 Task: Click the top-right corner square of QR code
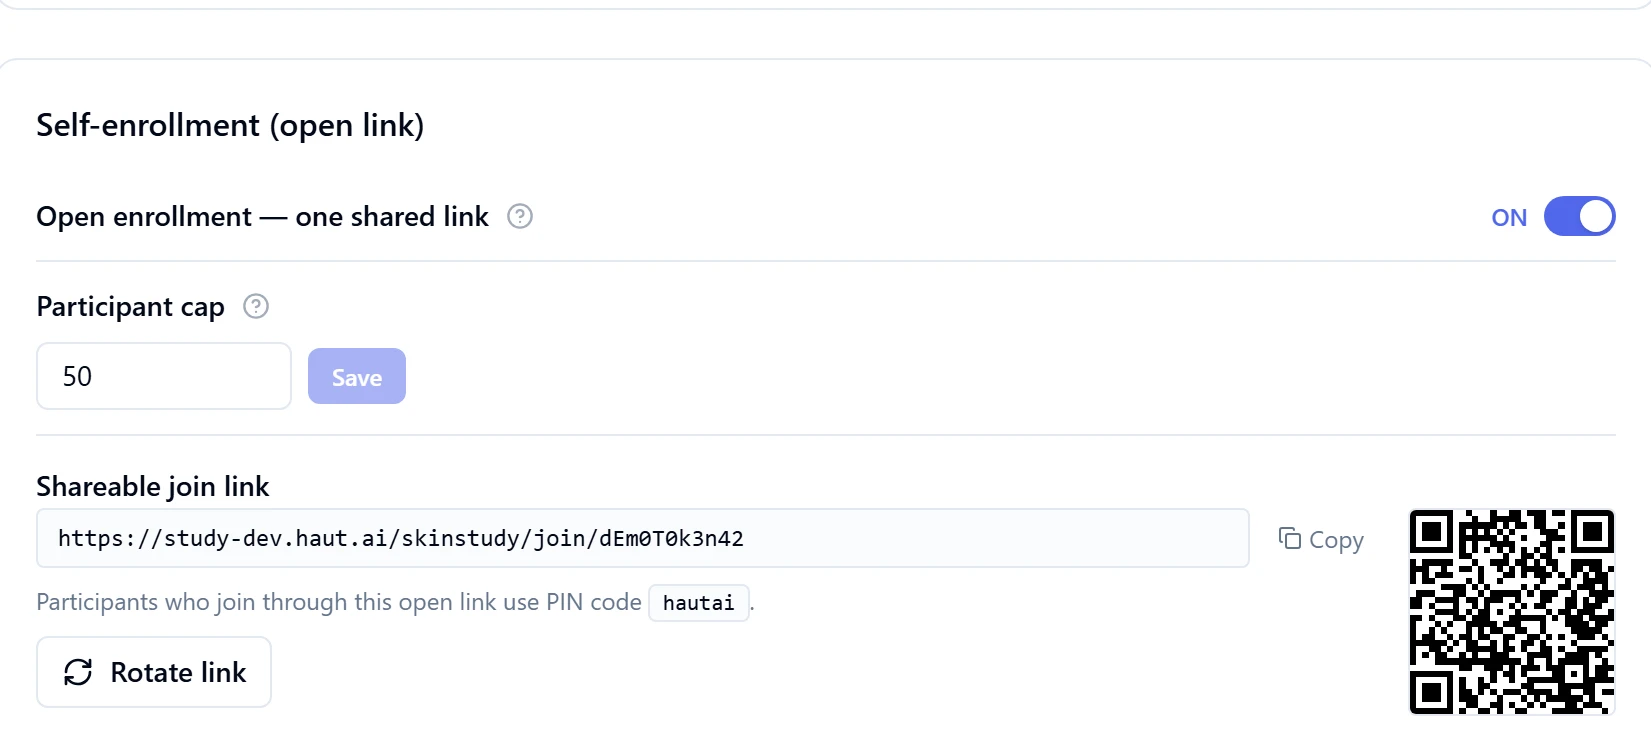[1592, 532]
